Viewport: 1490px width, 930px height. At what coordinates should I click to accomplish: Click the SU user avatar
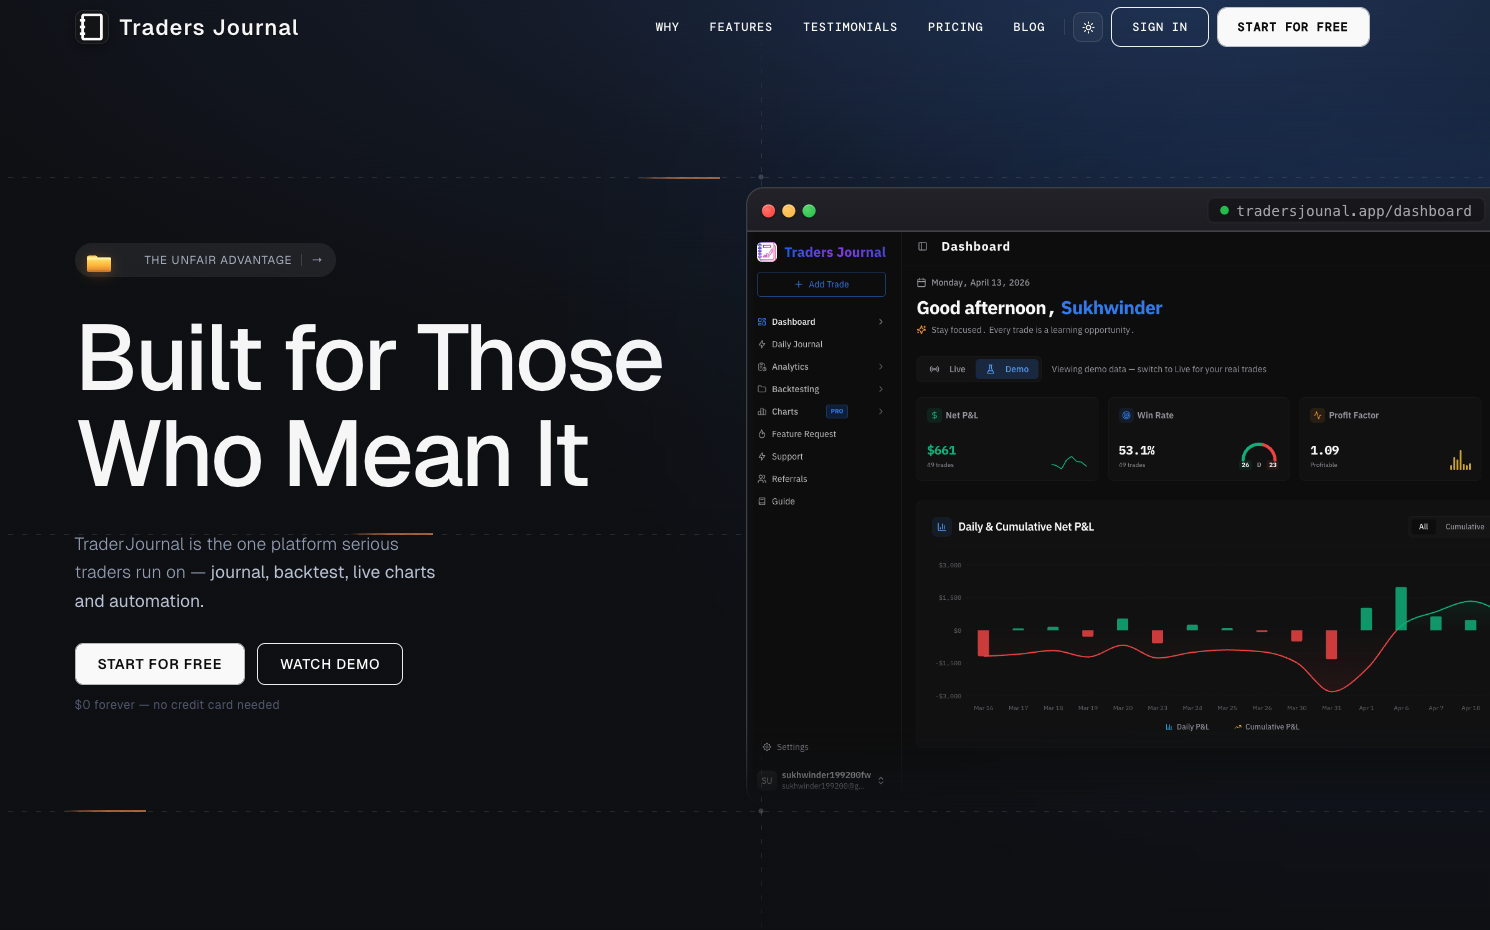pyautogui.click(x=767, y=780)
